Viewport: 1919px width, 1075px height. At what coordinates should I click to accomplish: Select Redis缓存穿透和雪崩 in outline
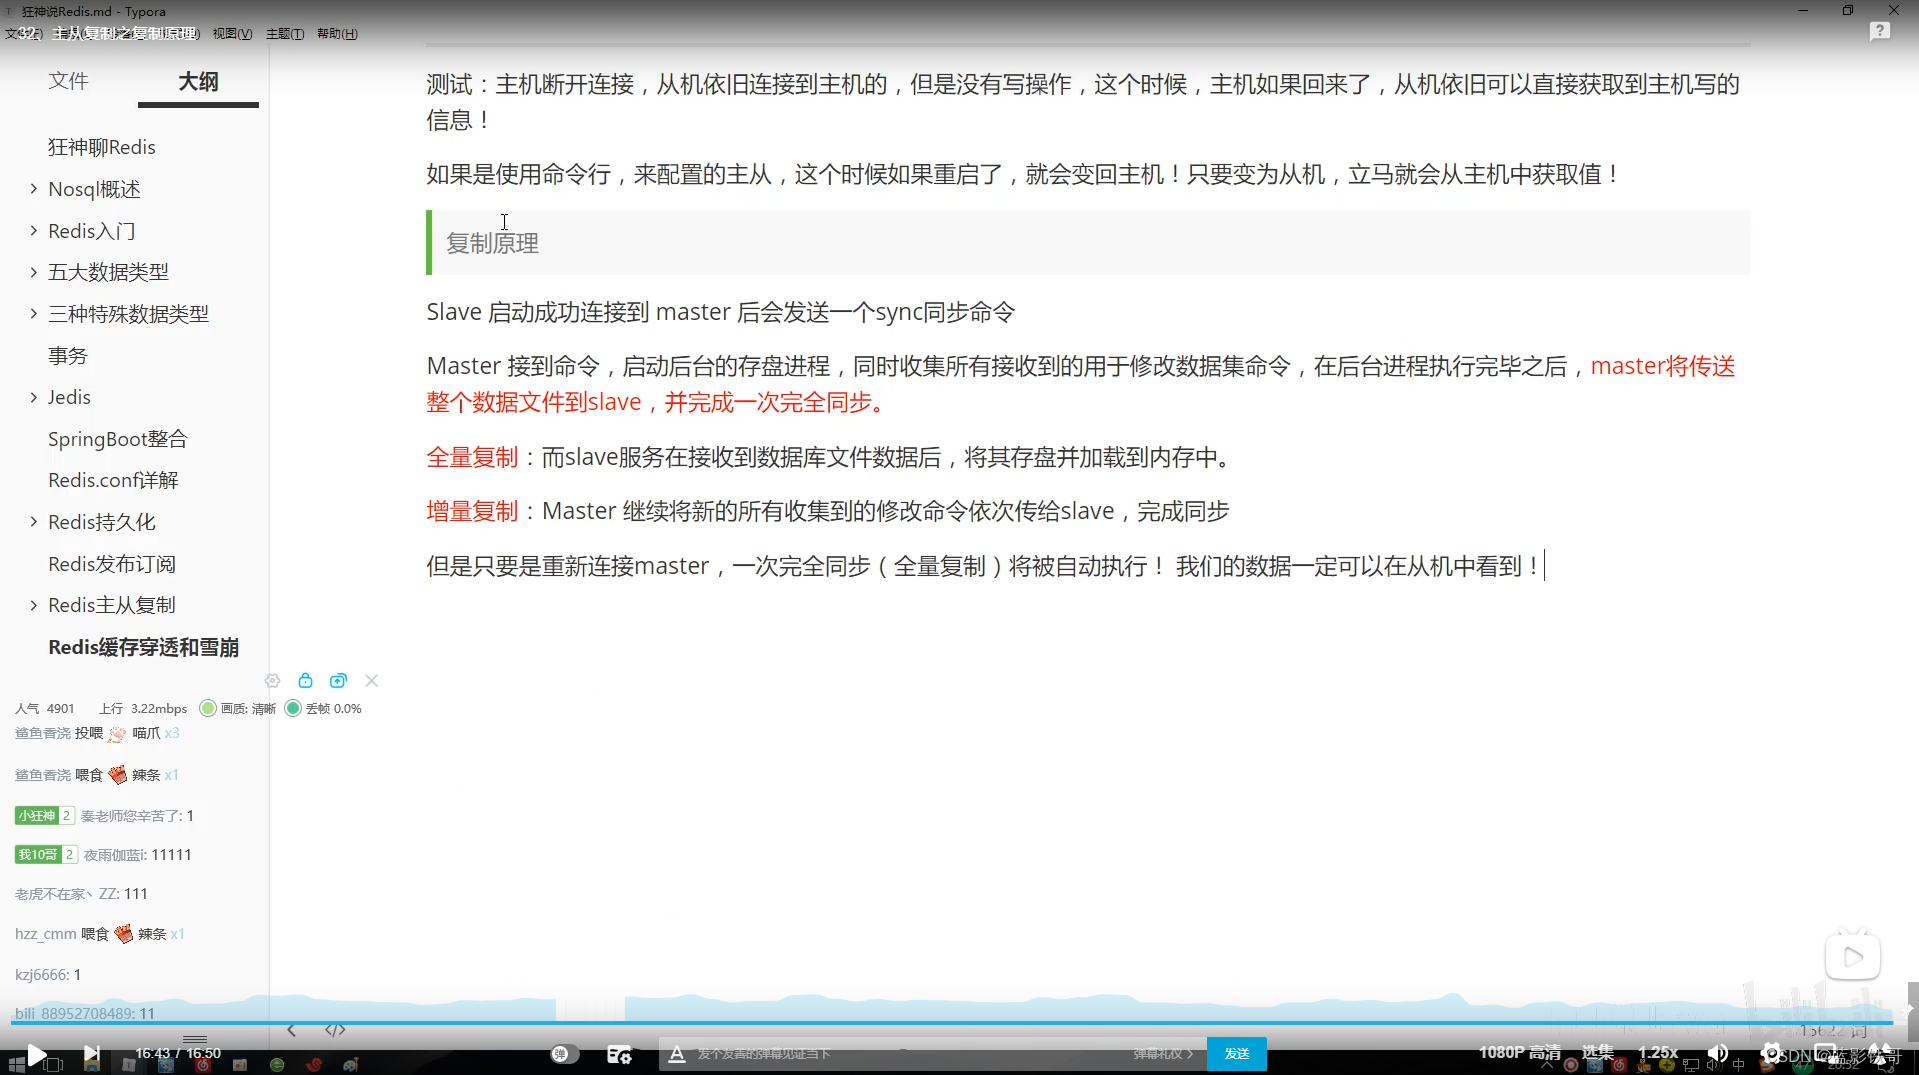point(144,647)
